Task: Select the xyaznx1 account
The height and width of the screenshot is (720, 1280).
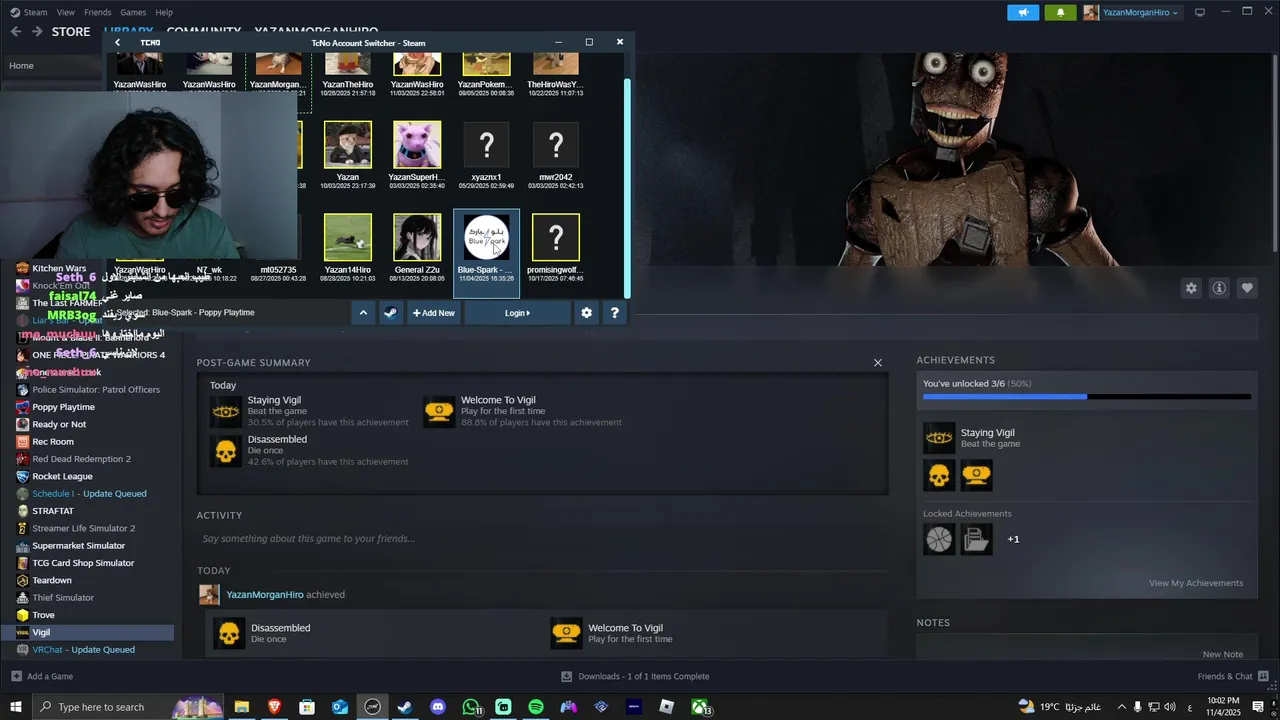Action: 486,154
